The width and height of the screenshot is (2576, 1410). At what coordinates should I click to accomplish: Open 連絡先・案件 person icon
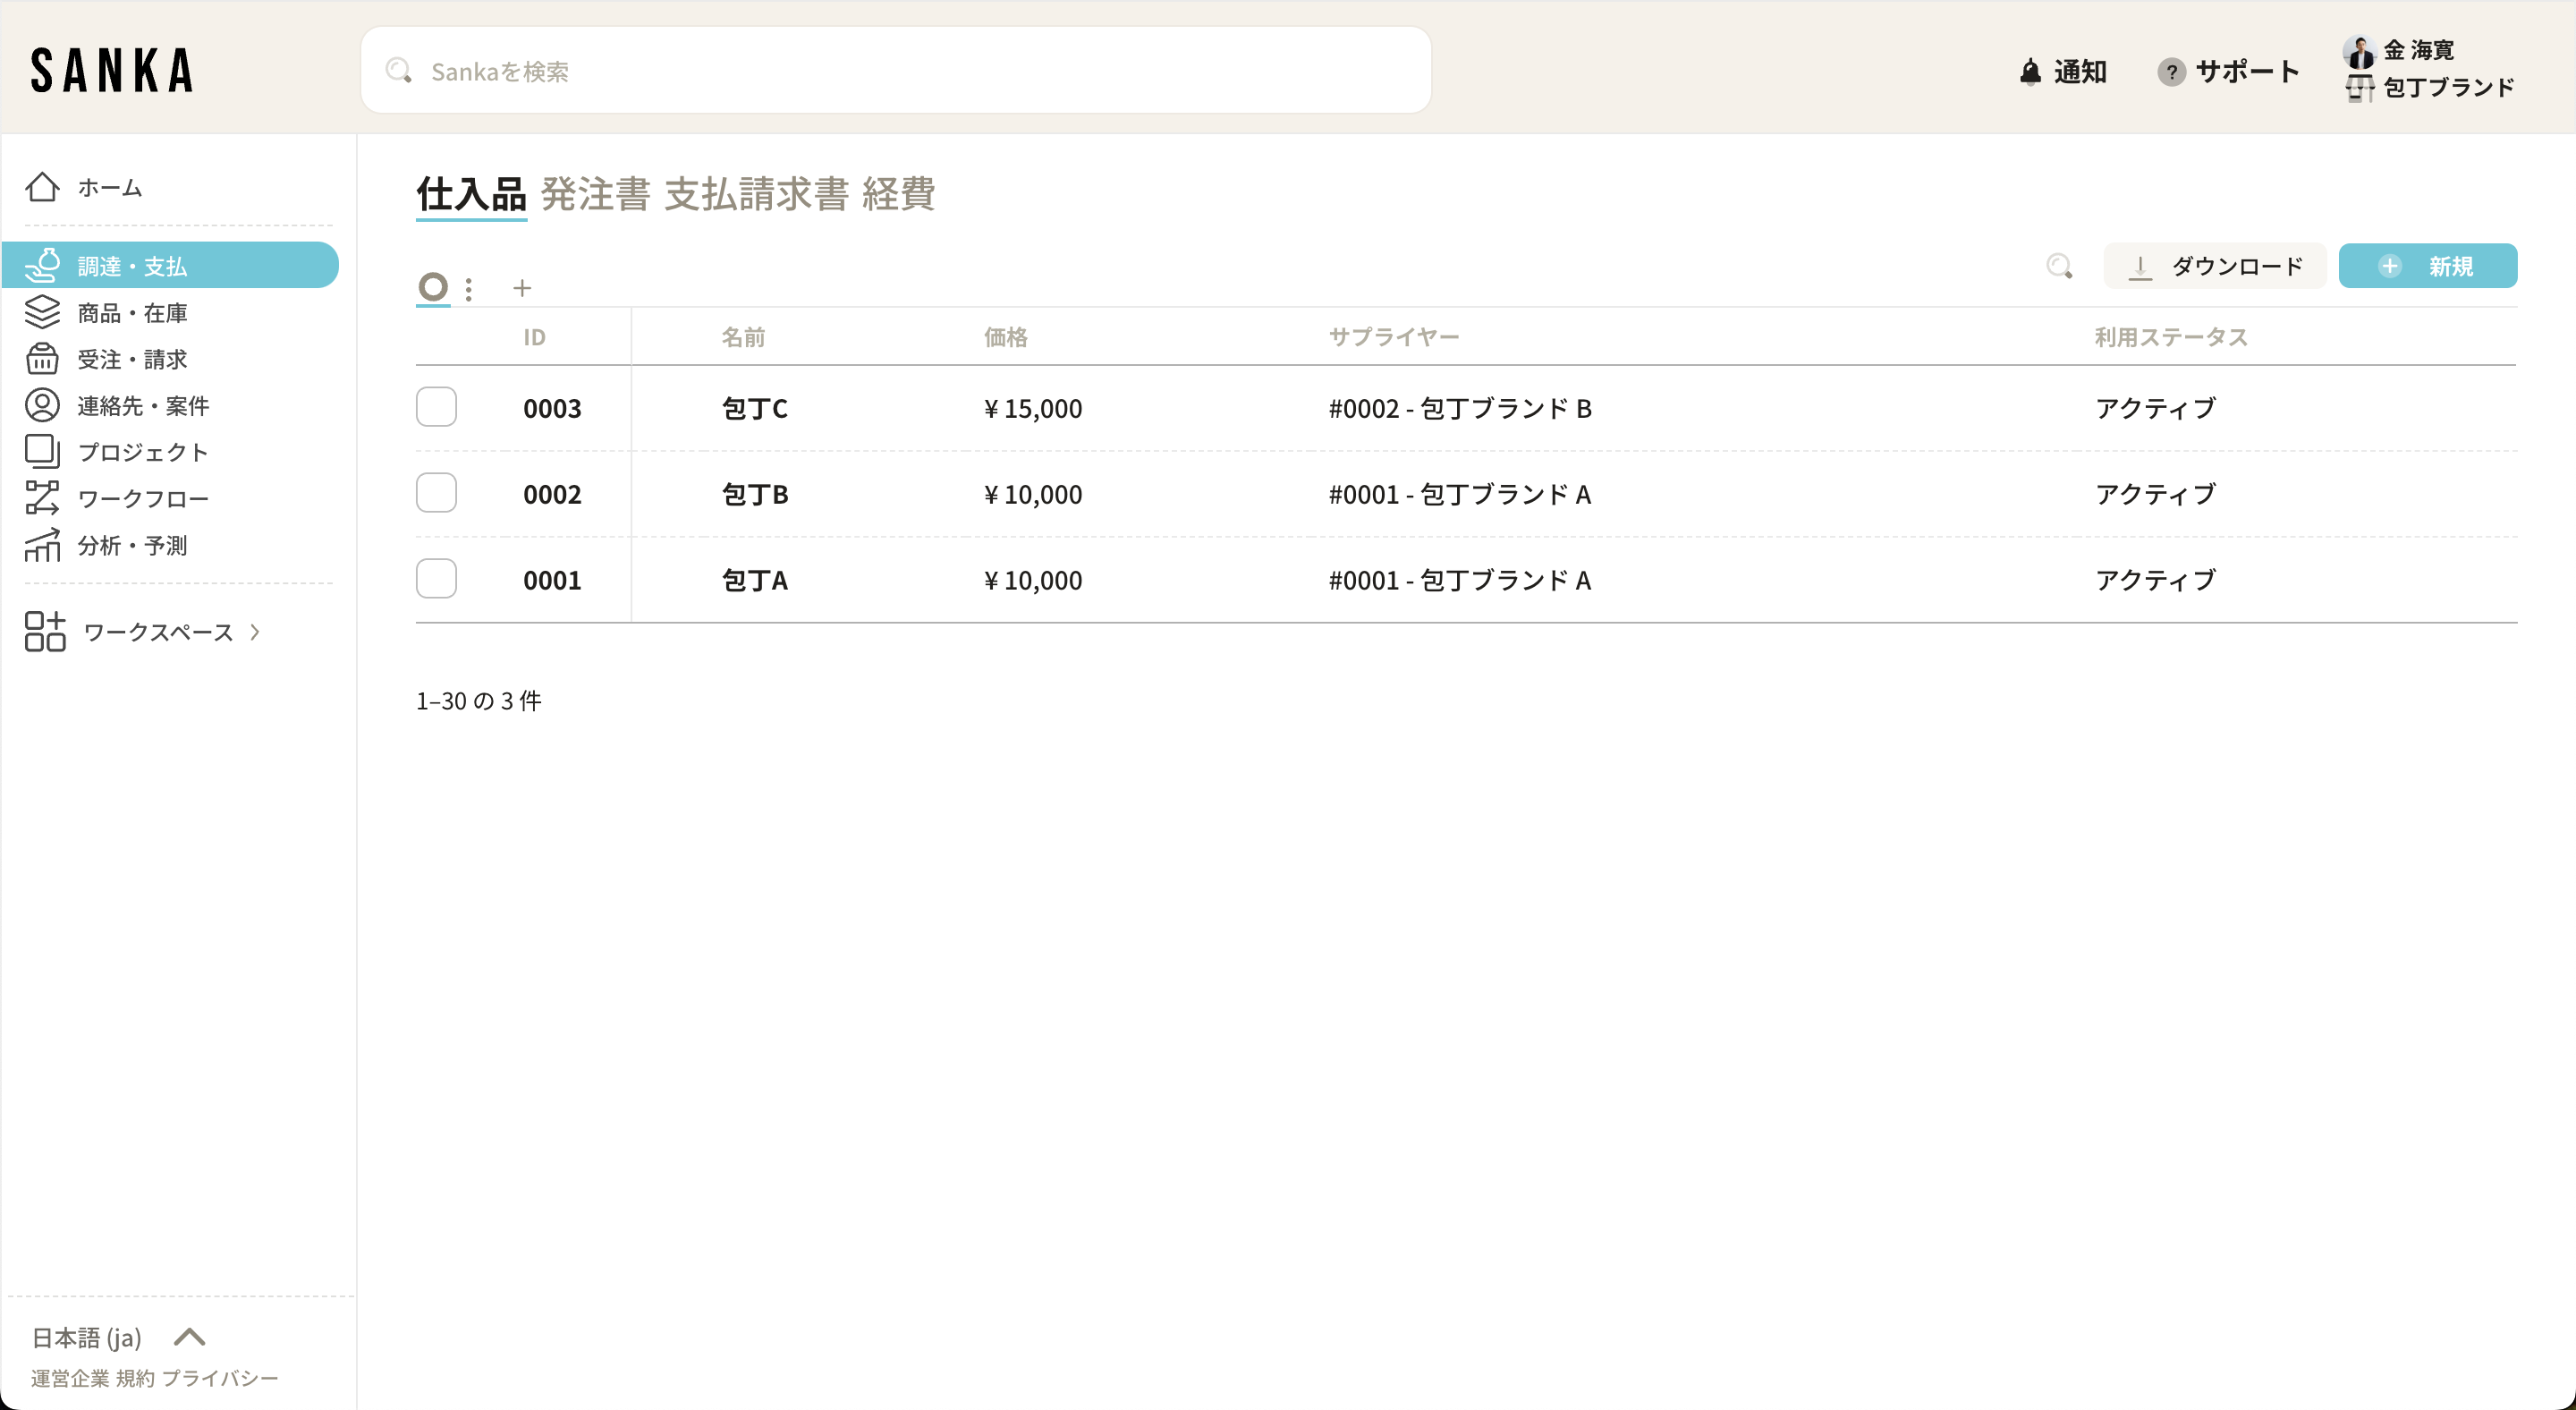(42, 405)
